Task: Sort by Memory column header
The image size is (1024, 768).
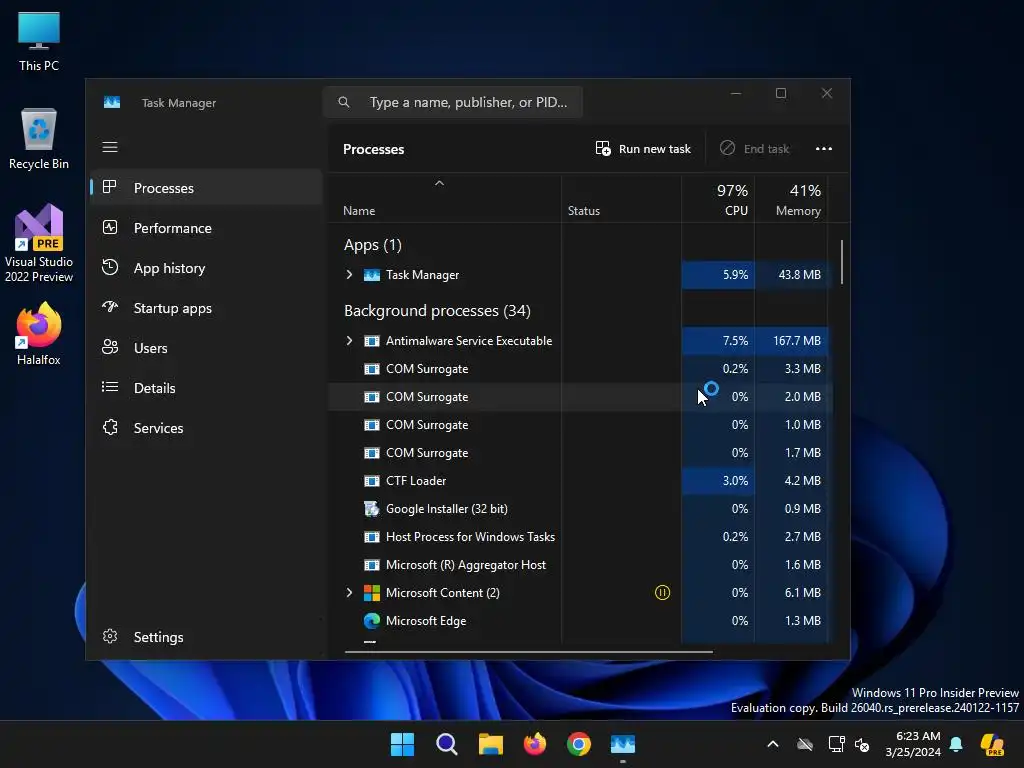Action: [x=792, y=200]
